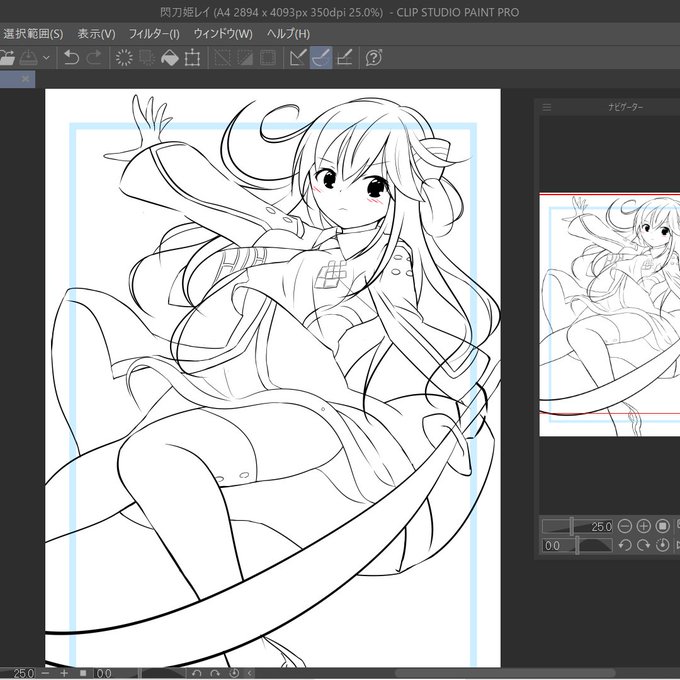The image size is (680, 680).
Task: Activate the Scale/Rotate transform icon
Action: click(192, 58)
